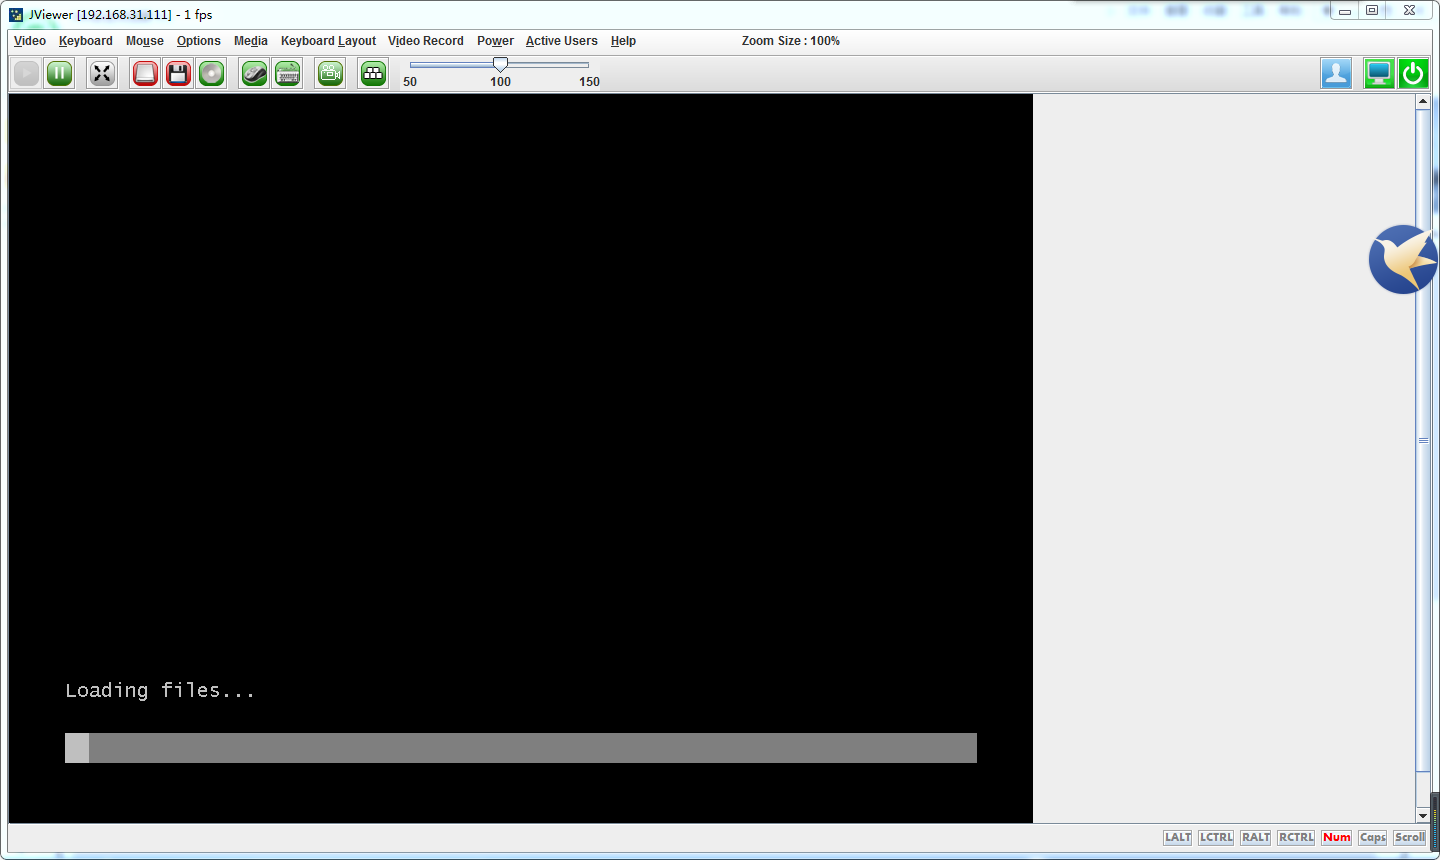Open the hotkeys toolbar icon
Image resolution: width=1440 pixels, height=860 pixels.
pyautogui.click(x=373, y=73)
